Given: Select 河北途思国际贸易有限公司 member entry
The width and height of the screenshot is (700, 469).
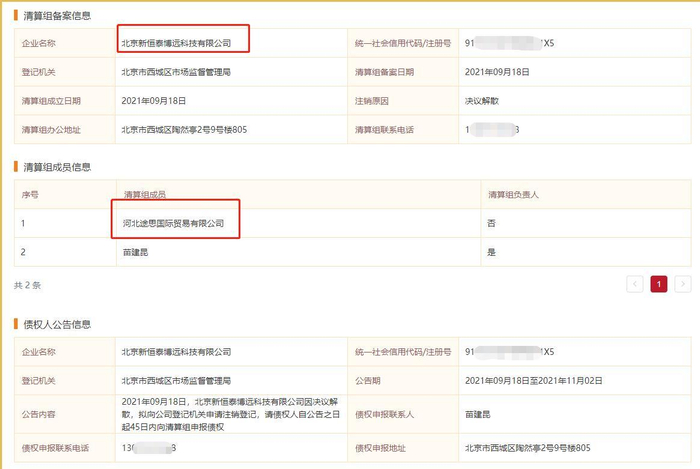Looking at the screenshot, I should (x=173, y=223).
